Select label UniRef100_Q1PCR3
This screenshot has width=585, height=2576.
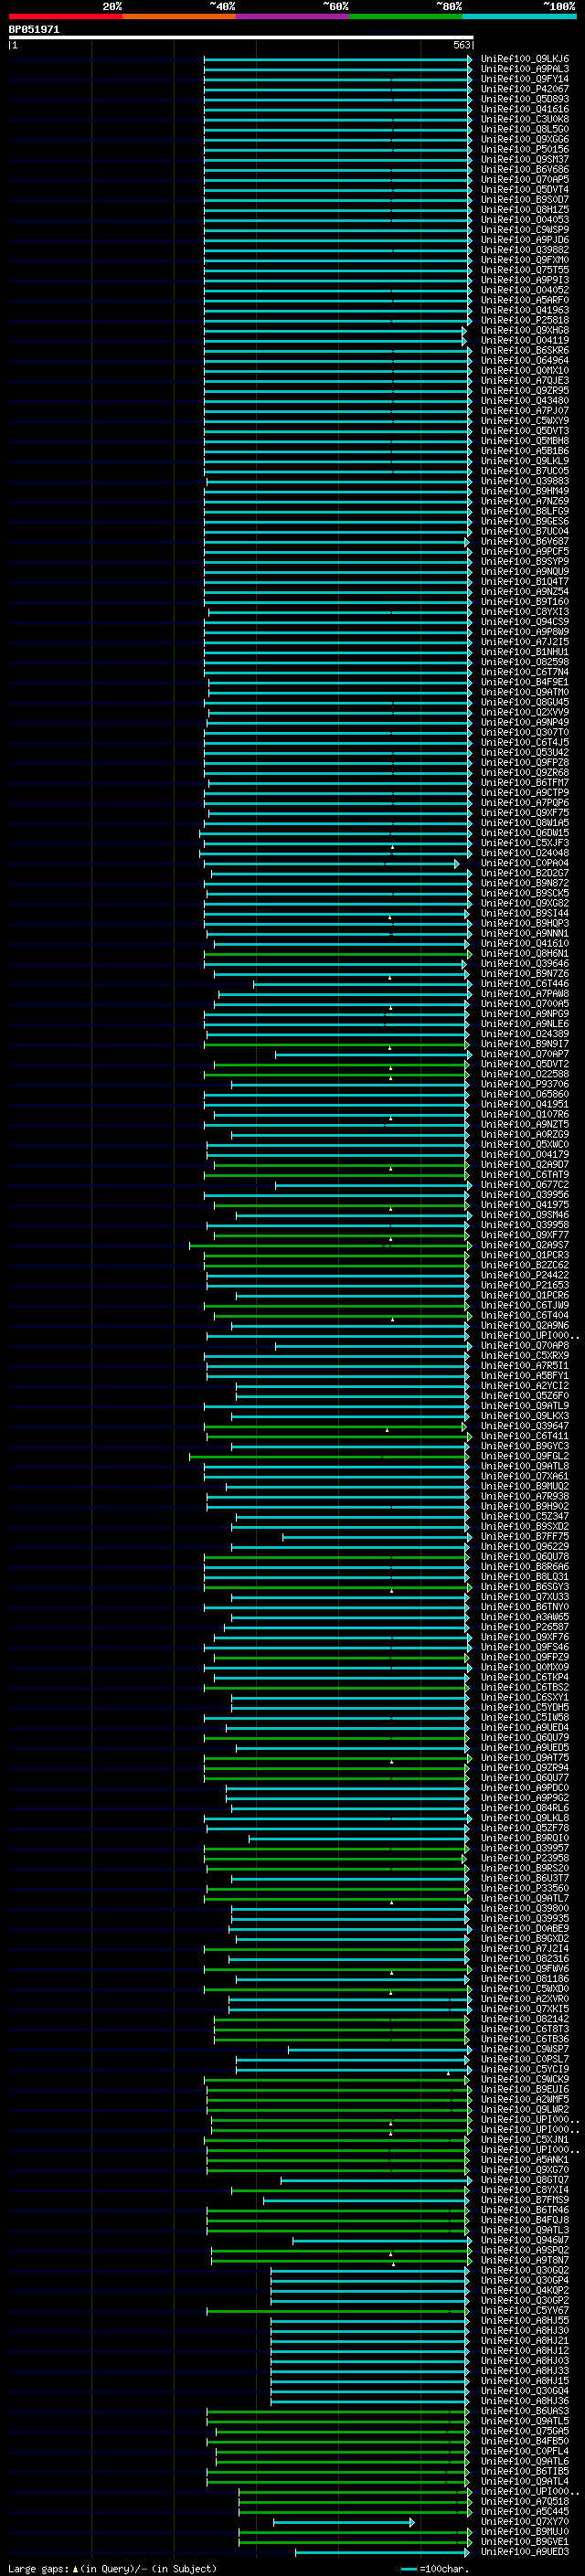point(525,1255)
